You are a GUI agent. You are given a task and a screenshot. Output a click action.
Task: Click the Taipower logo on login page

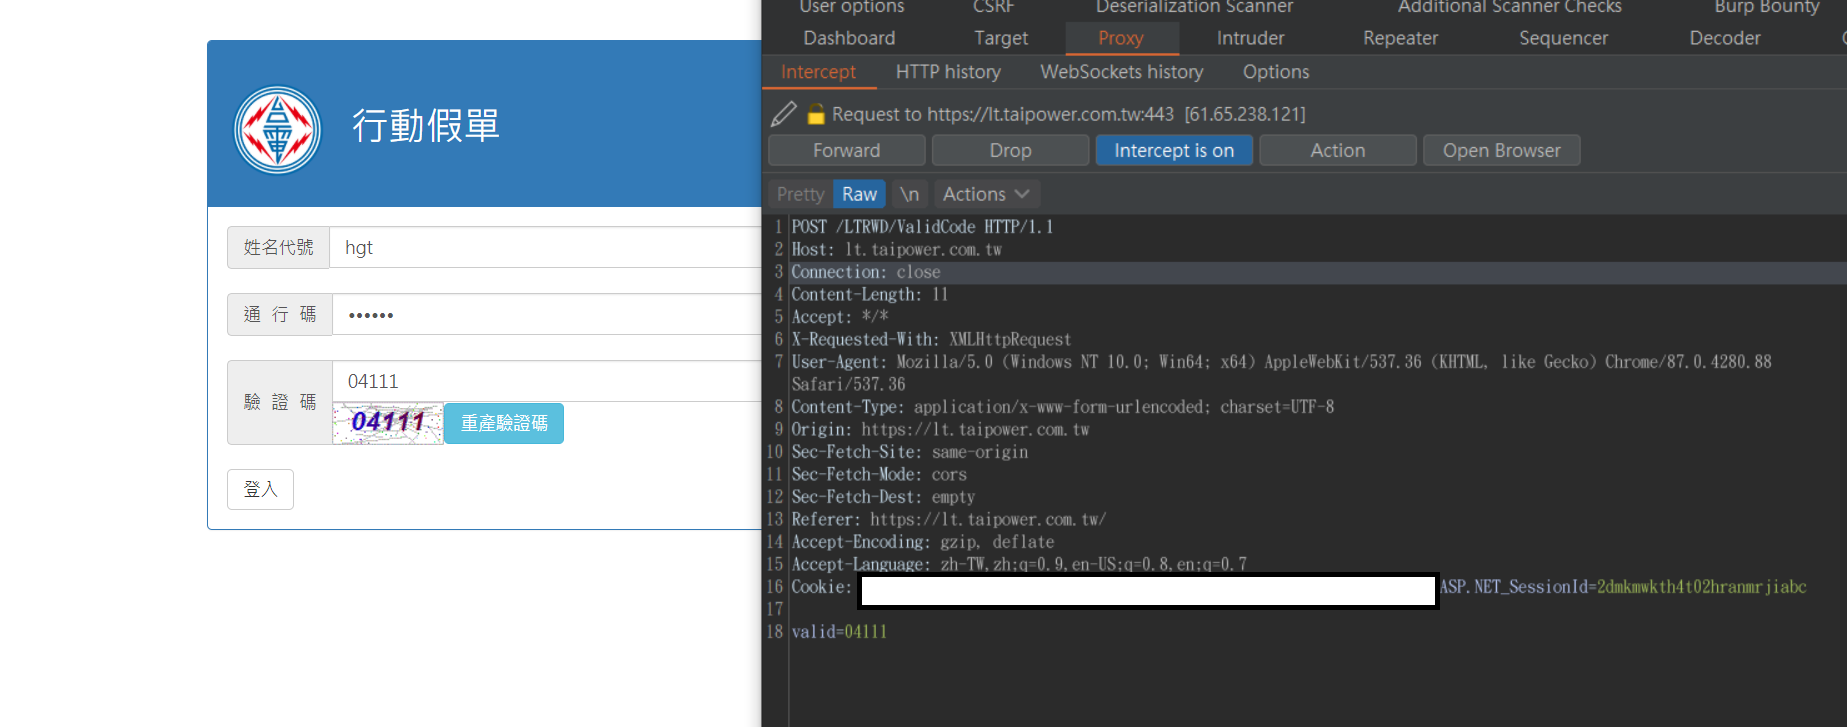coord(277,130)
